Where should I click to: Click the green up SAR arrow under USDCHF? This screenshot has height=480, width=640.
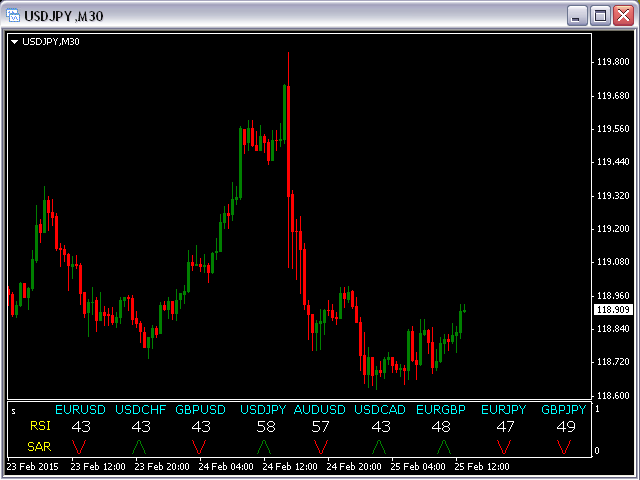(x=139, y=447)
